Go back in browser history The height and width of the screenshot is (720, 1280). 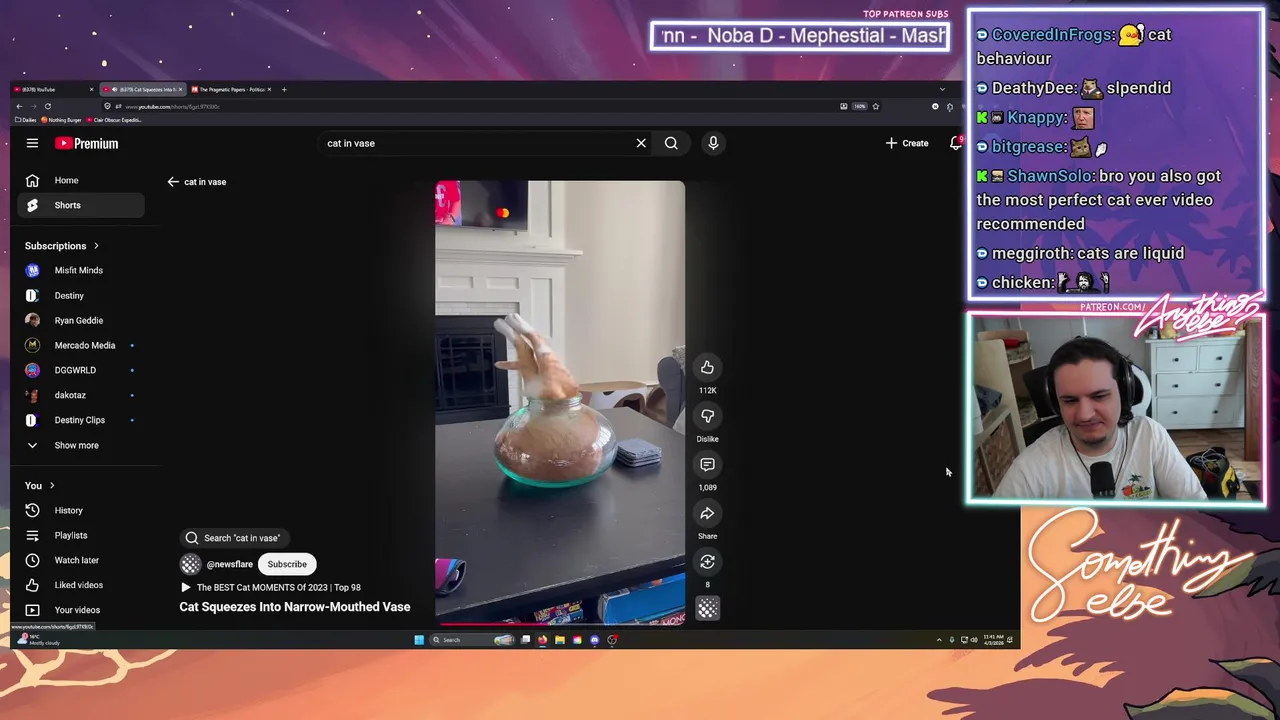[x=19, y=106]
